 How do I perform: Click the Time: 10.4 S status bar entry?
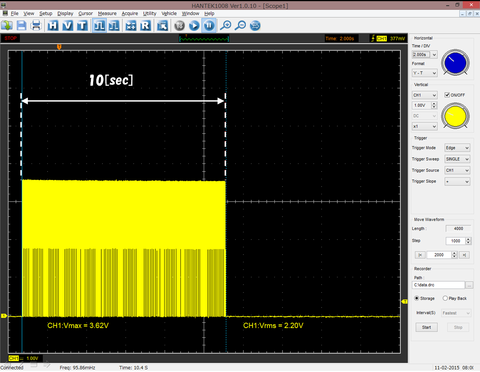(133, 368)
